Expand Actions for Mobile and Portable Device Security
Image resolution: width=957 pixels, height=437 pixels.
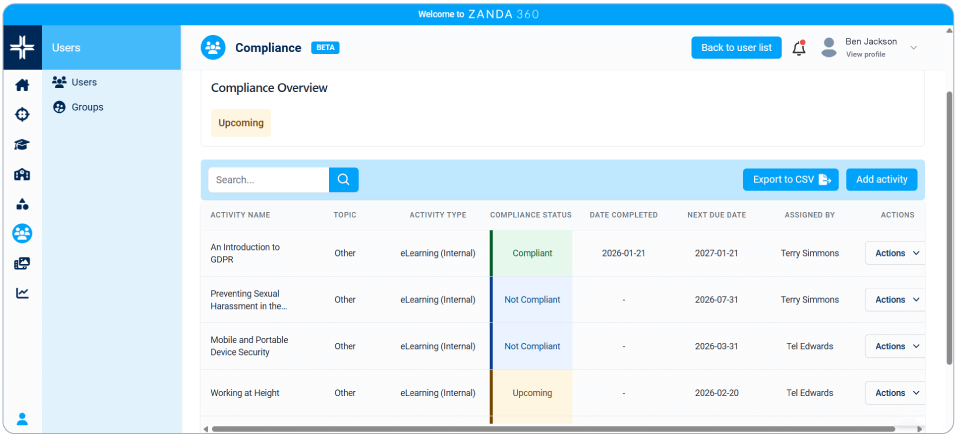pyautogui.click(x=894, y=346)
